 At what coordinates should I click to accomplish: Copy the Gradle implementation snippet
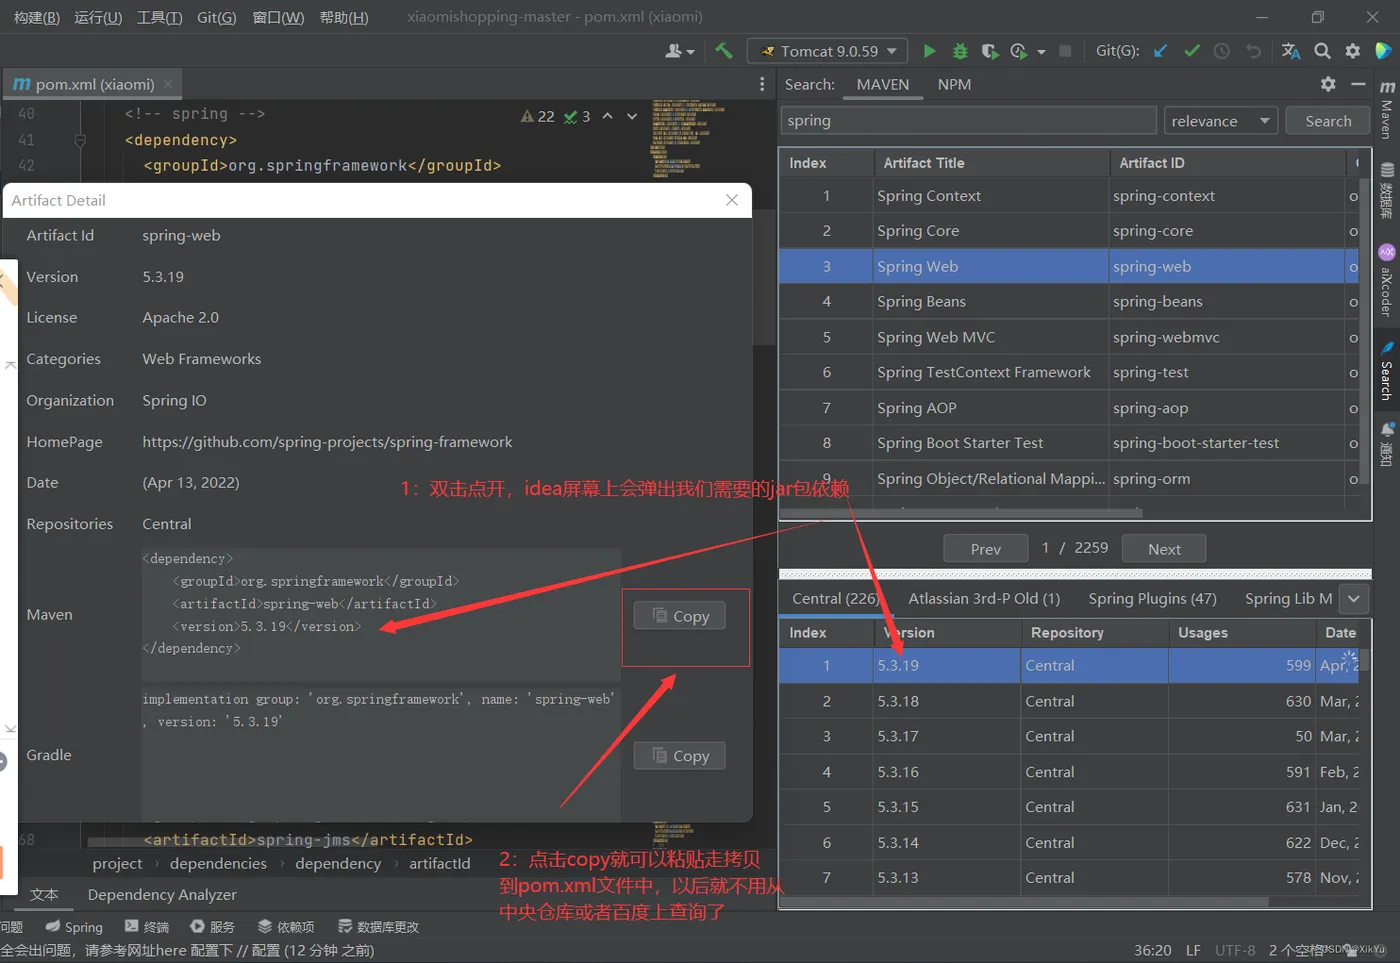pos(680,756)
